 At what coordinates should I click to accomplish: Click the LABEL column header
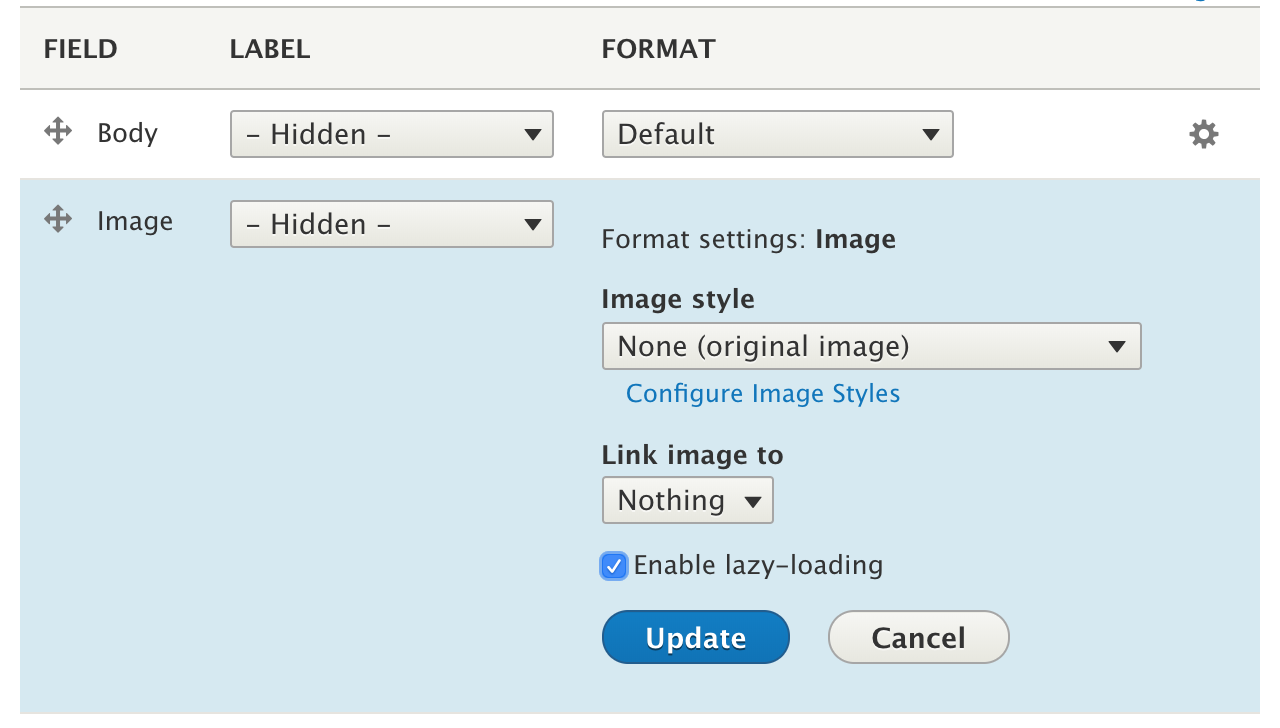click(270, 49)
